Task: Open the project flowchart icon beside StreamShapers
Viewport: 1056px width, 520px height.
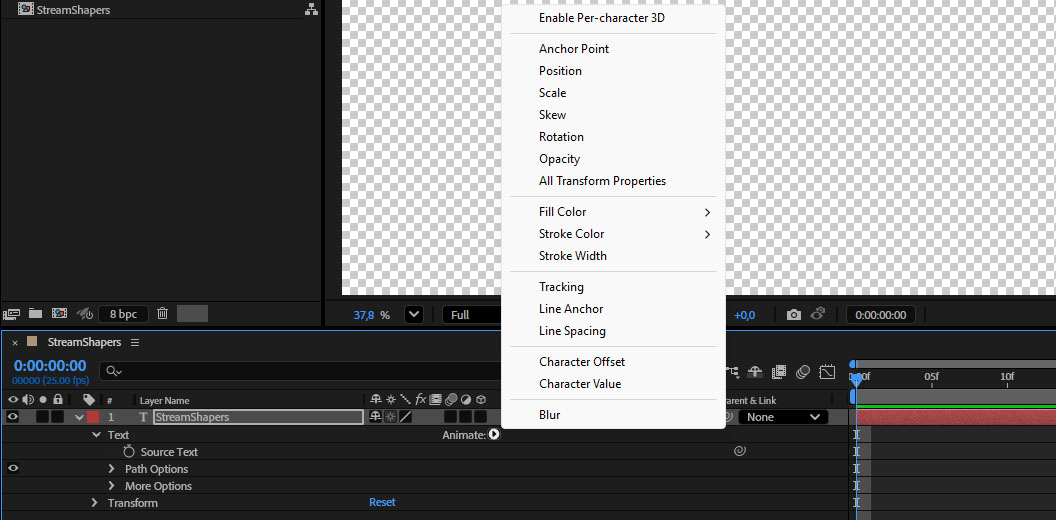Action: coord(310,9)
